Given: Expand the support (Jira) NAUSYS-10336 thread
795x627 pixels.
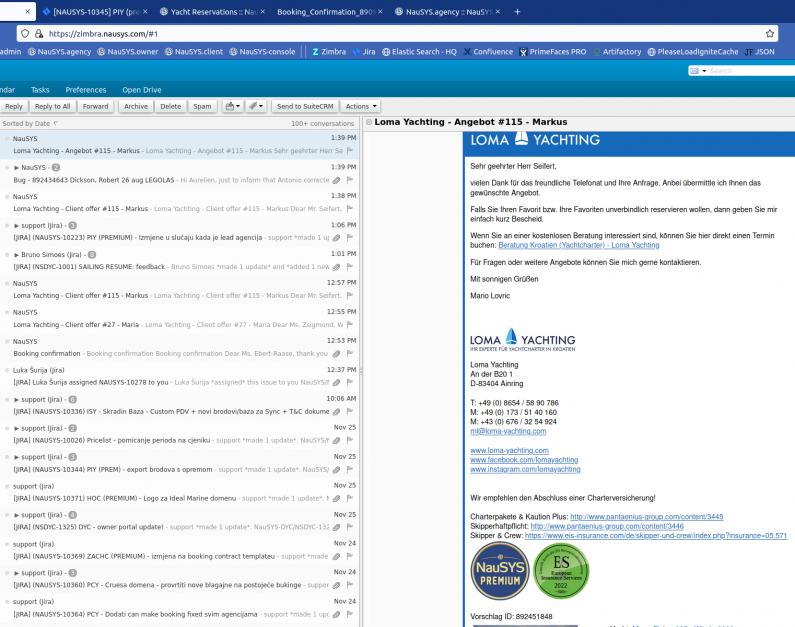Looking at the screenshot, I should [16, 399].
